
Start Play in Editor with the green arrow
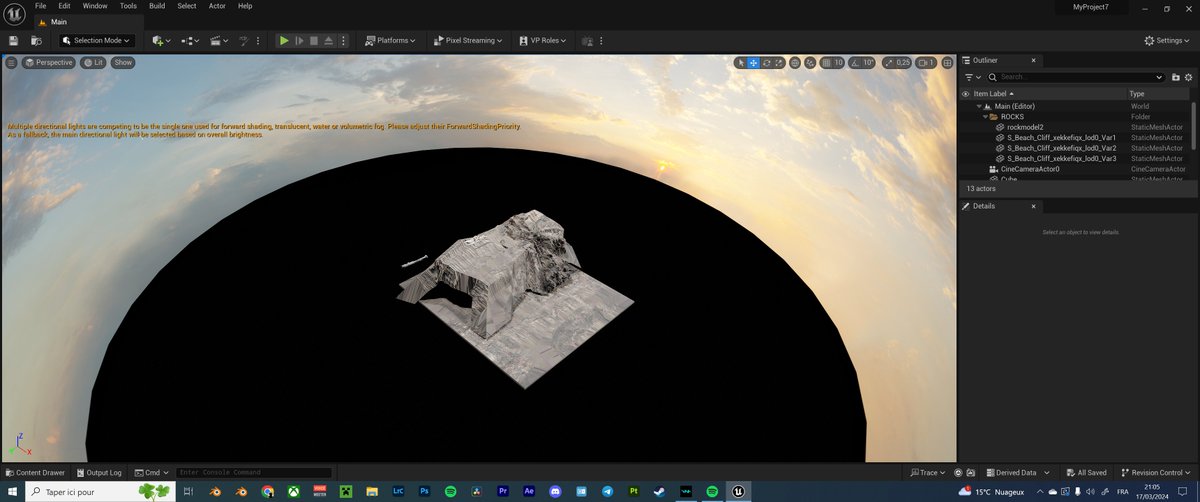(284, 41)
